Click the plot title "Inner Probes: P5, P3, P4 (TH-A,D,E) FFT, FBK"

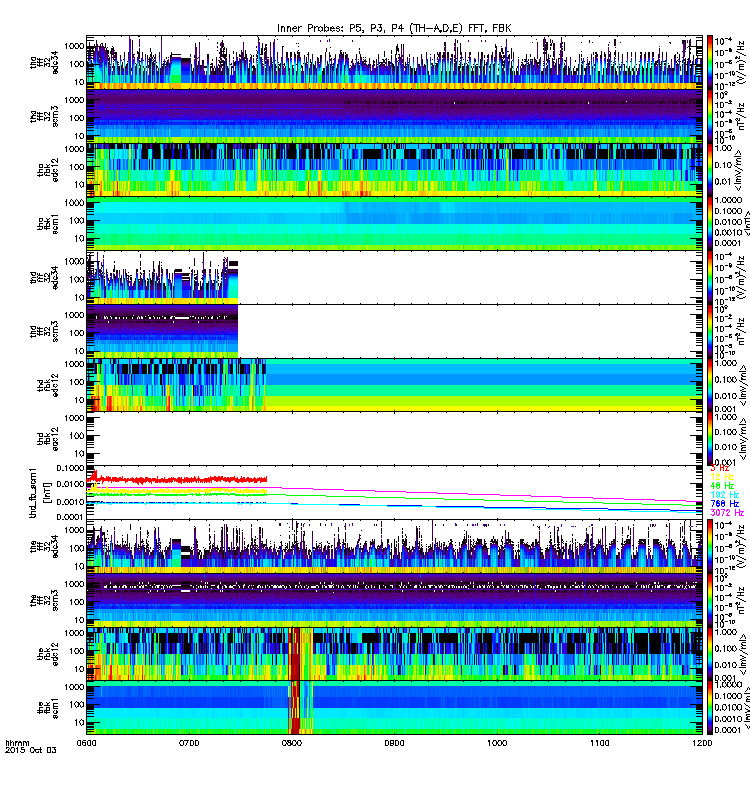tap(394, 29)
